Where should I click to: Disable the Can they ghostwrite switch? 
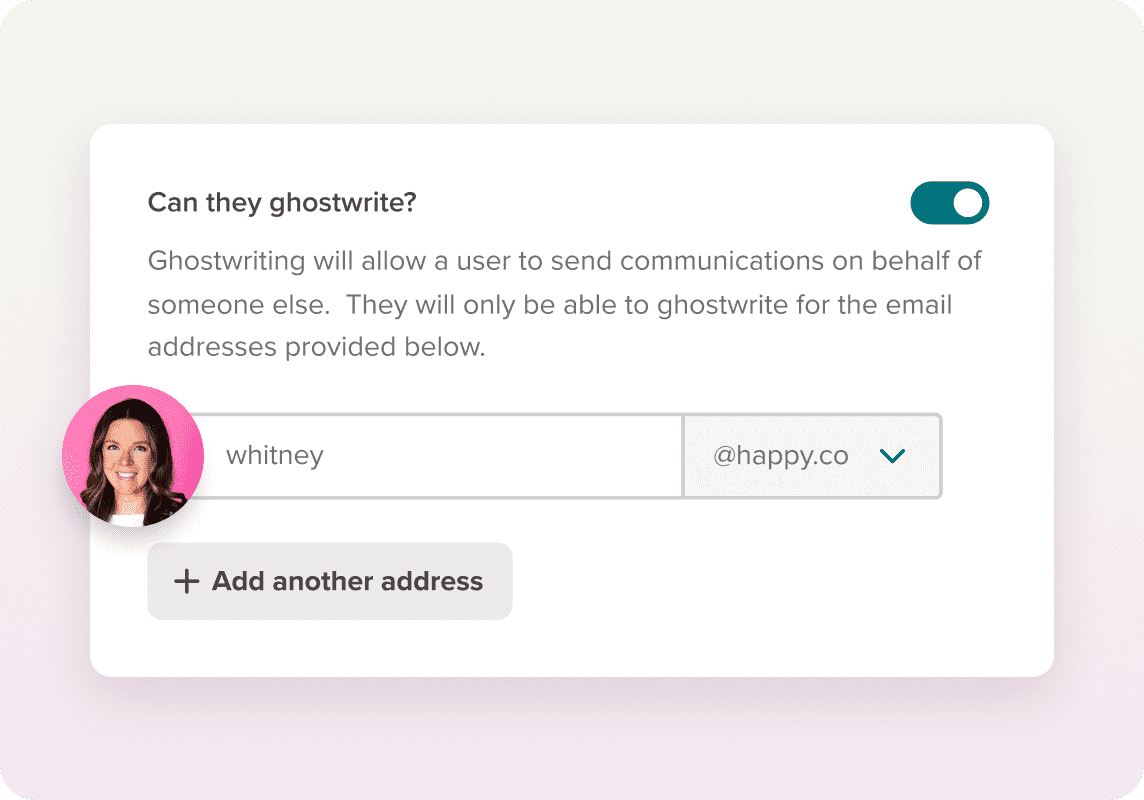click(949, 203)
